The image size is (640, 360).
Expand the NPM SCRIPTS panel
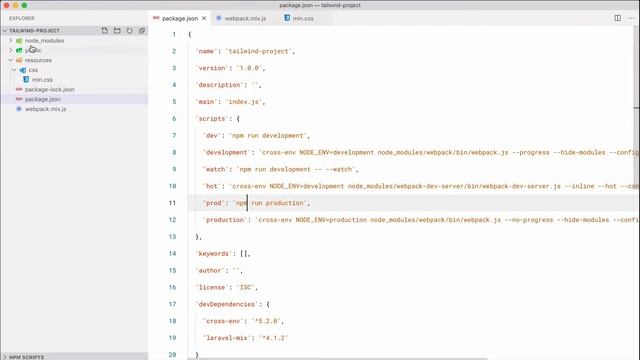tap(74, 357)
